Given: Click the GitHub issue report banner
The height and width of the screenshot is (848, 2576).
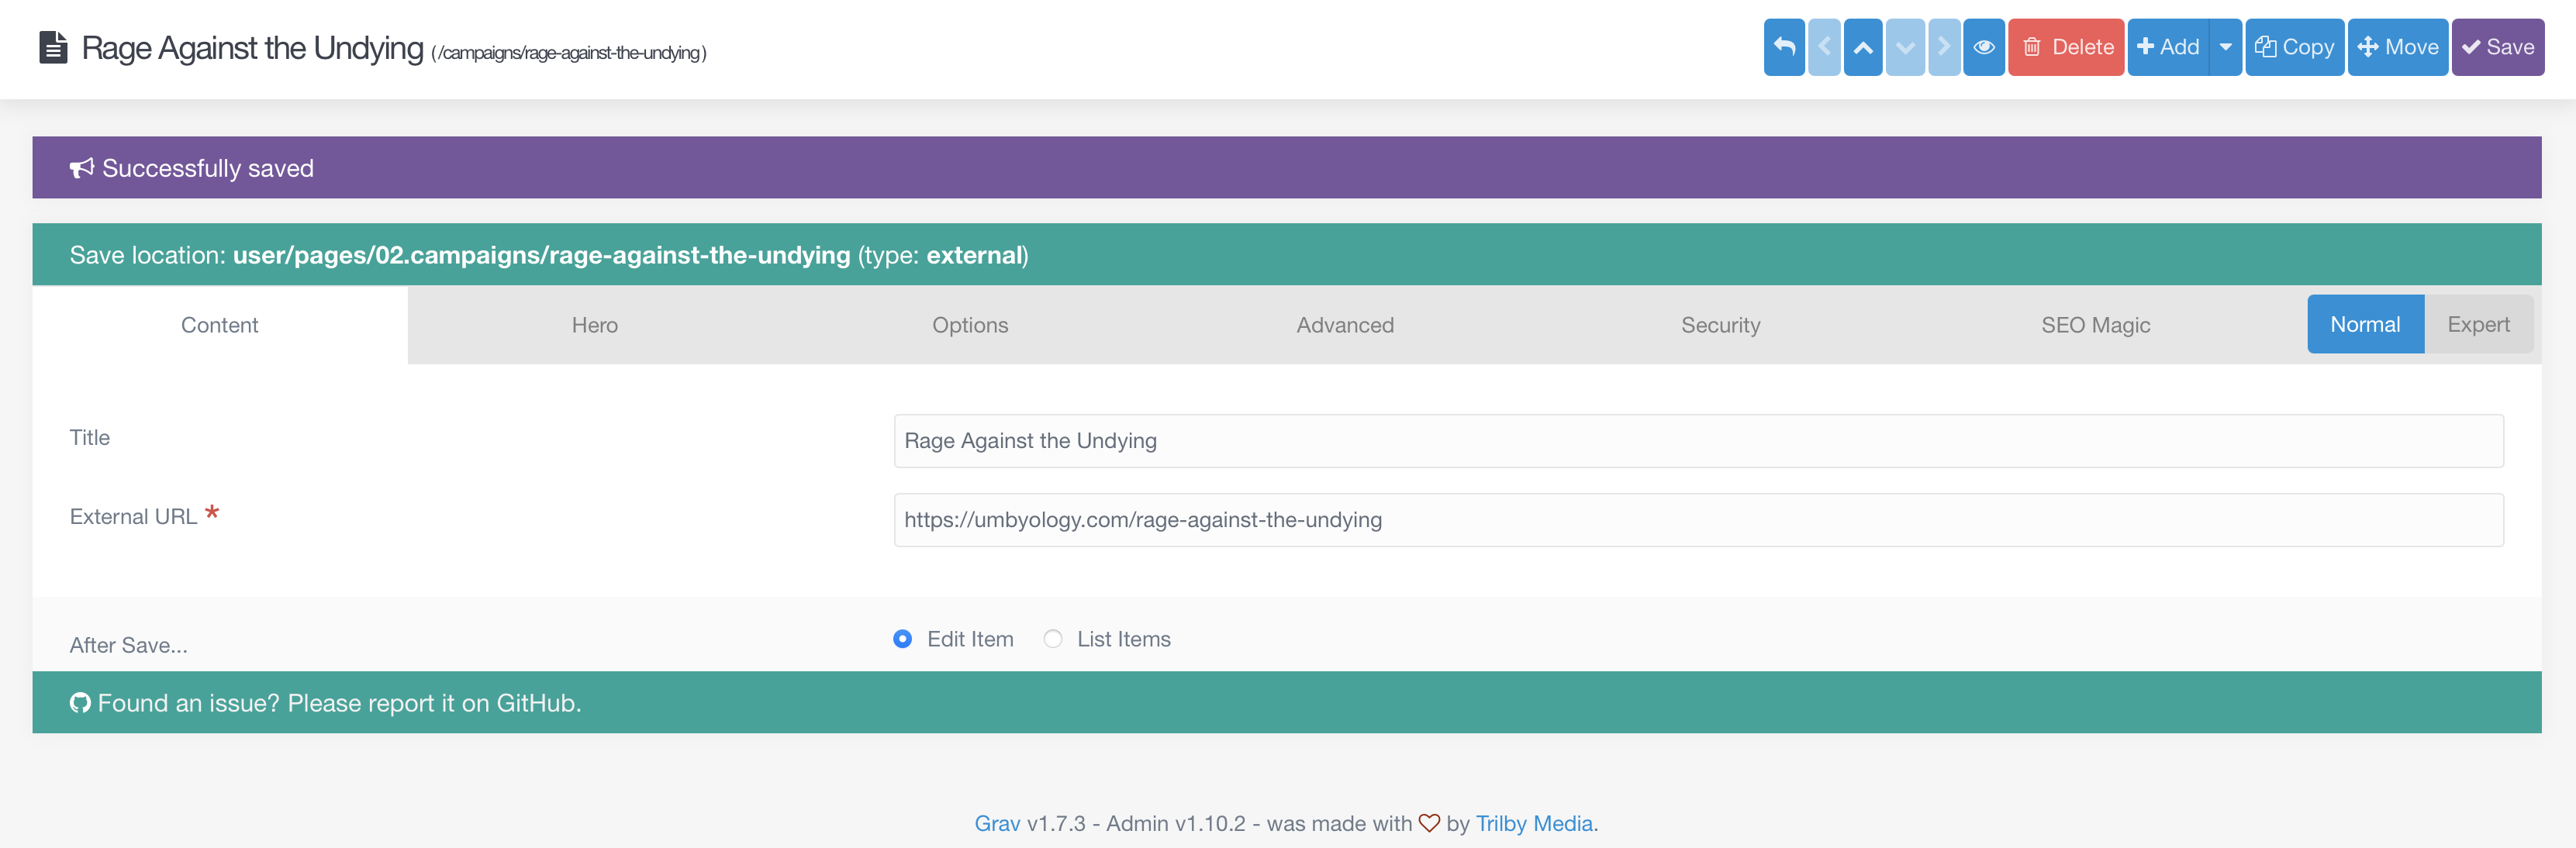Looking at the screenshot, I should coord(1286,703).
